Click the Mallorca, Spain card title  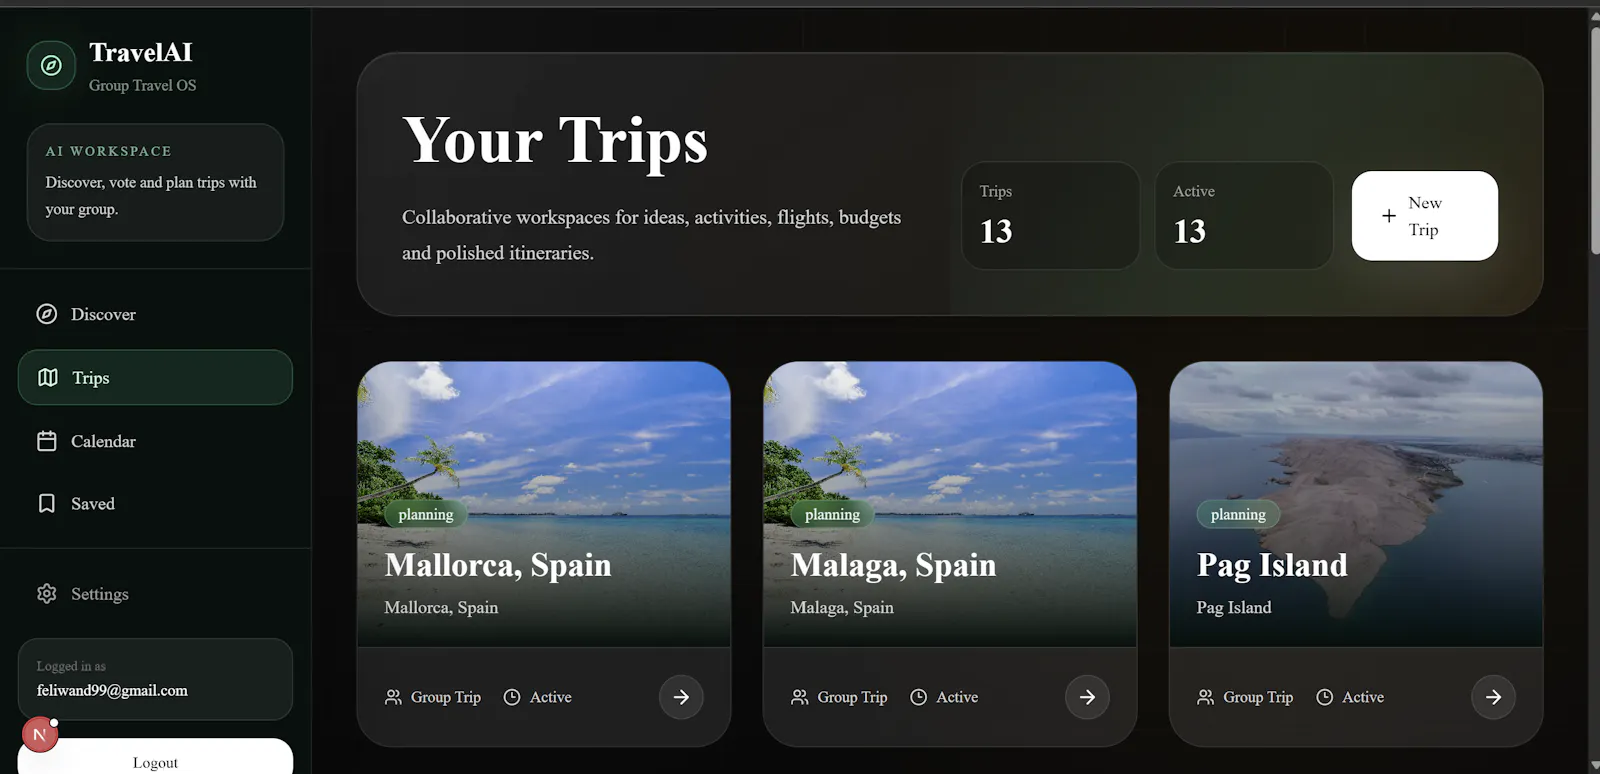pos(498,566)
